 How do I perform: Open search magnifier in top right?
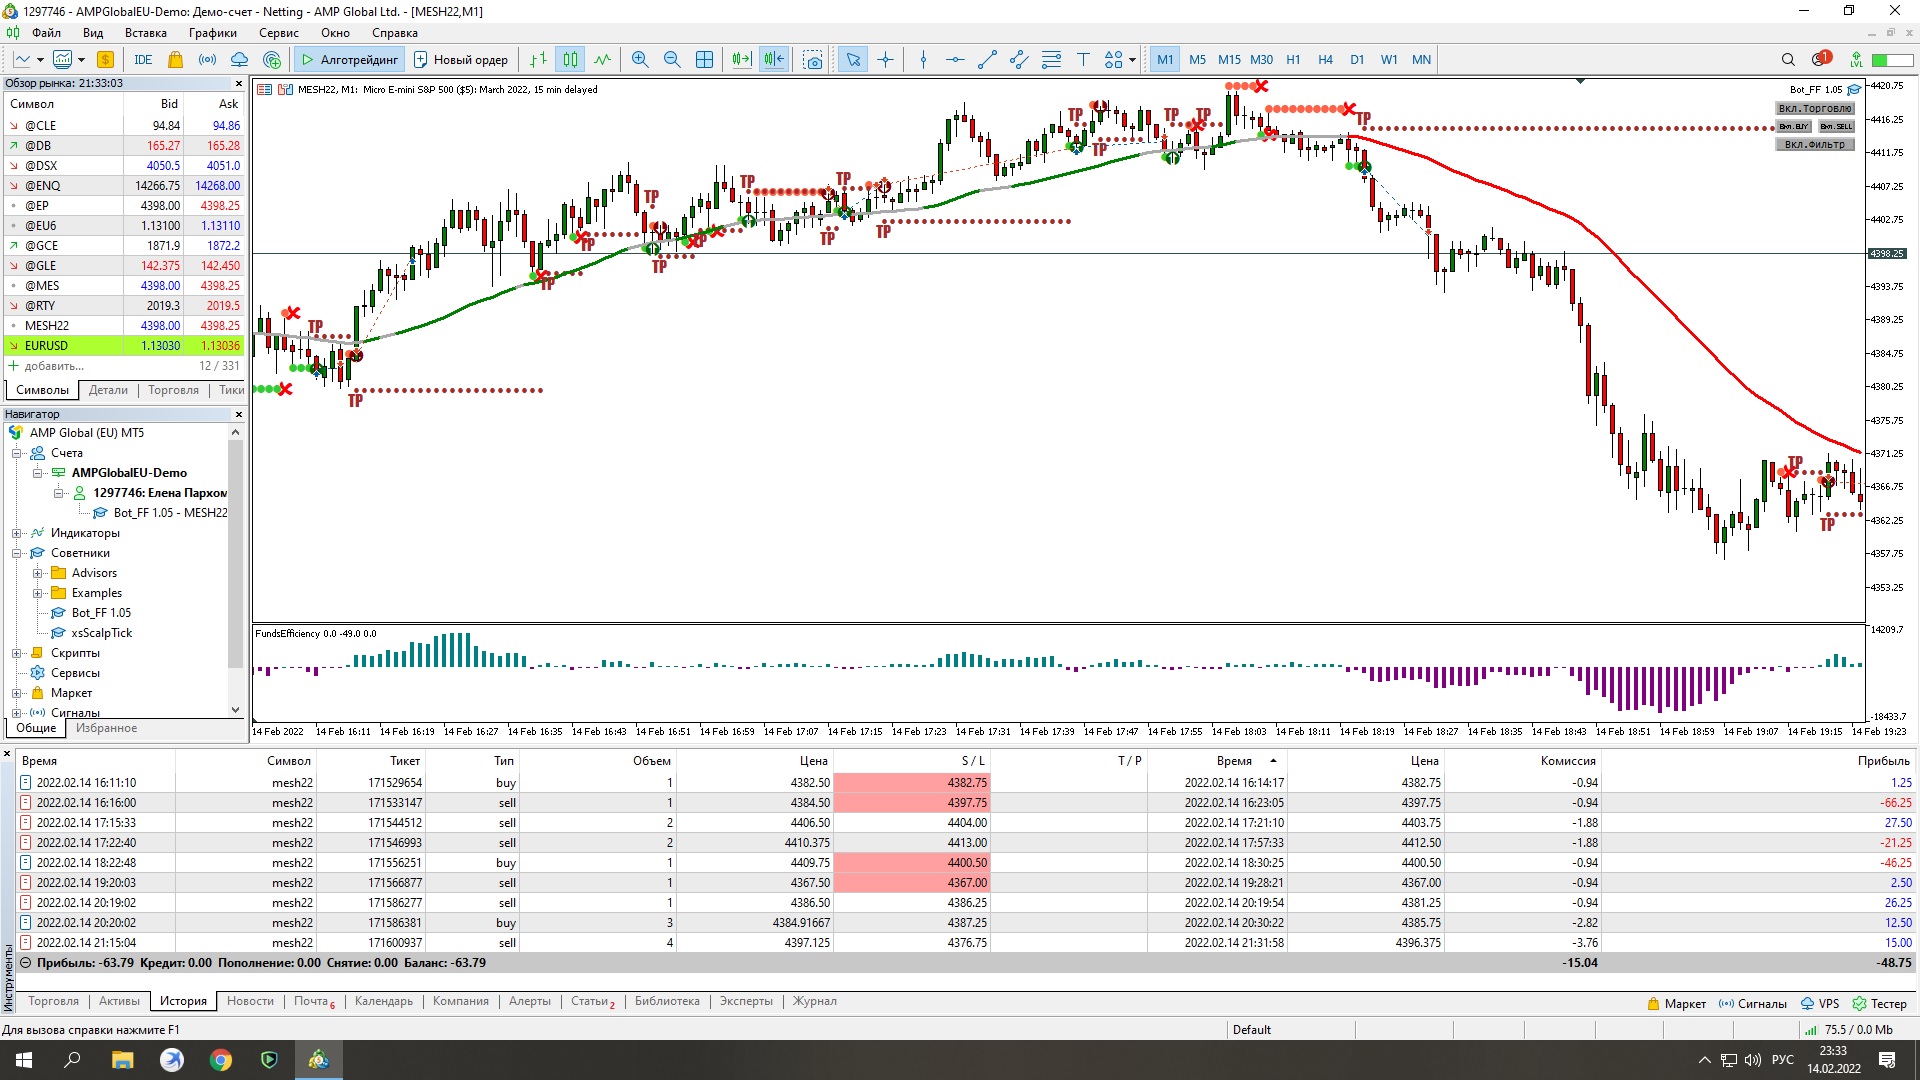1788,60
